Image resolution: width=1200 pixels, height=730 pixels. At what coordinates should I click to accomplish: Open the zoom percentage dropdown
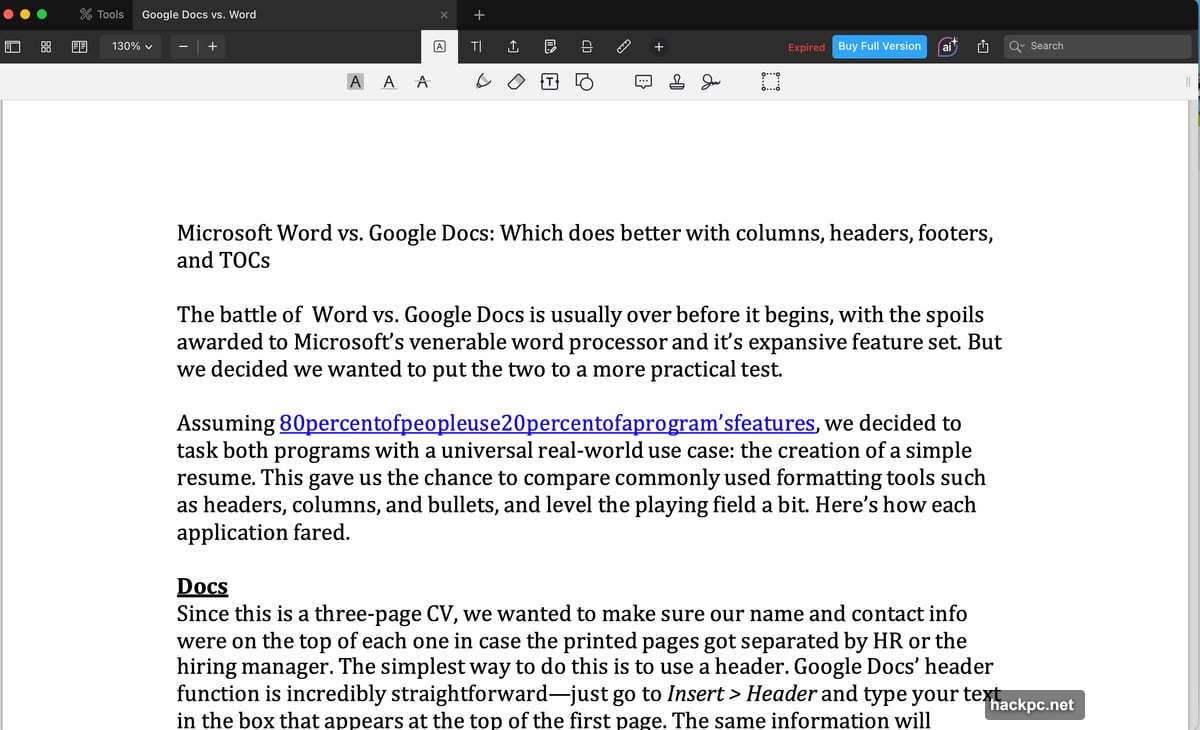pos(130,46)
